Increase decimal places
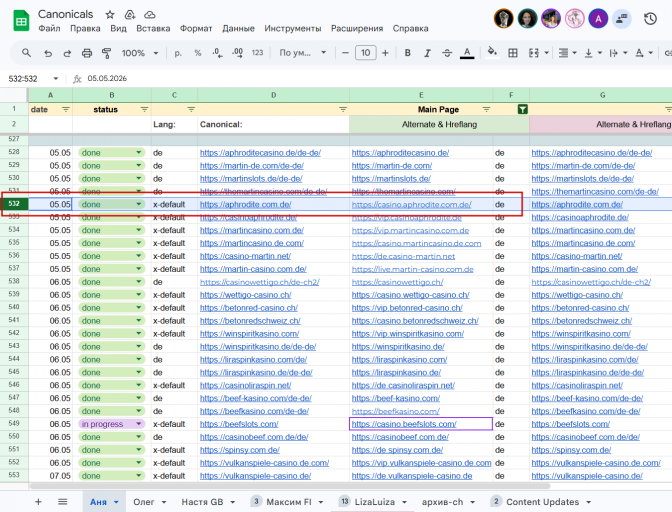 coord(237,53)
